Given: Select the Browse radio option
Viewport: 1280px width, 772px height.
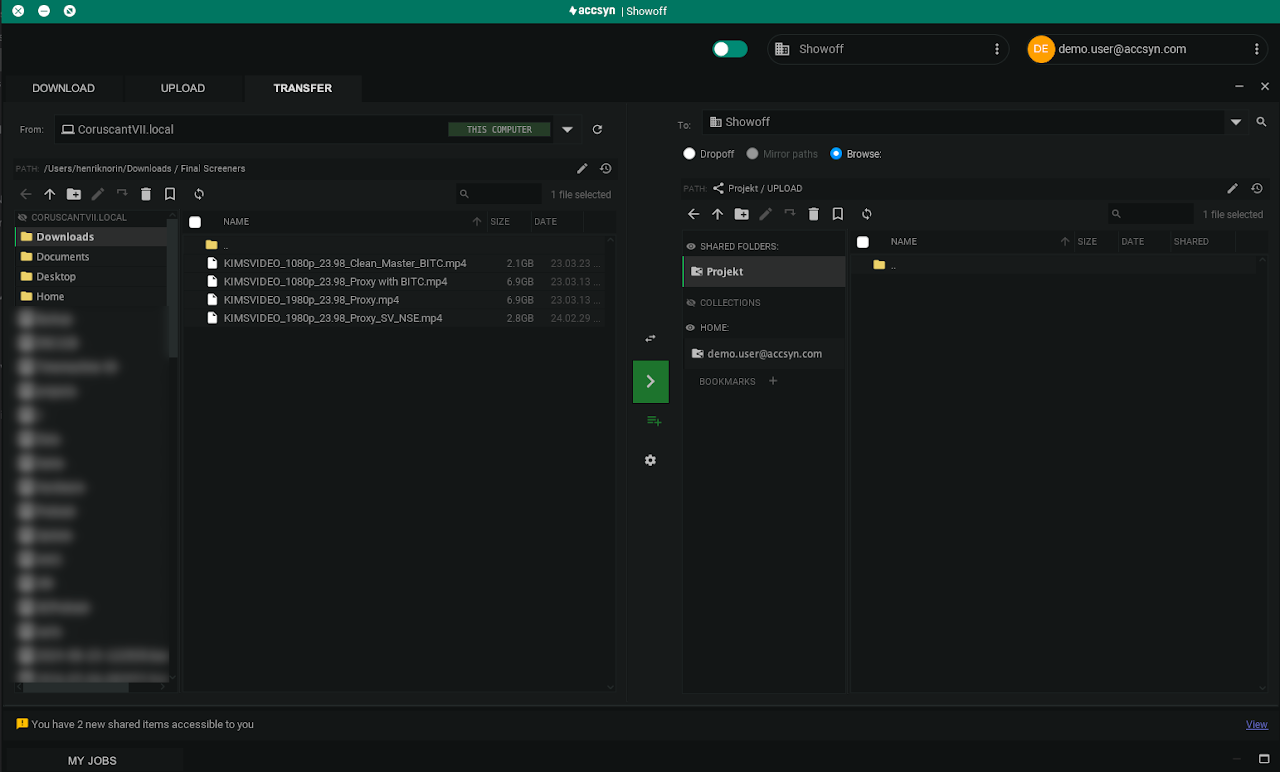Looking at the screenshot, I should coord(836,154).
